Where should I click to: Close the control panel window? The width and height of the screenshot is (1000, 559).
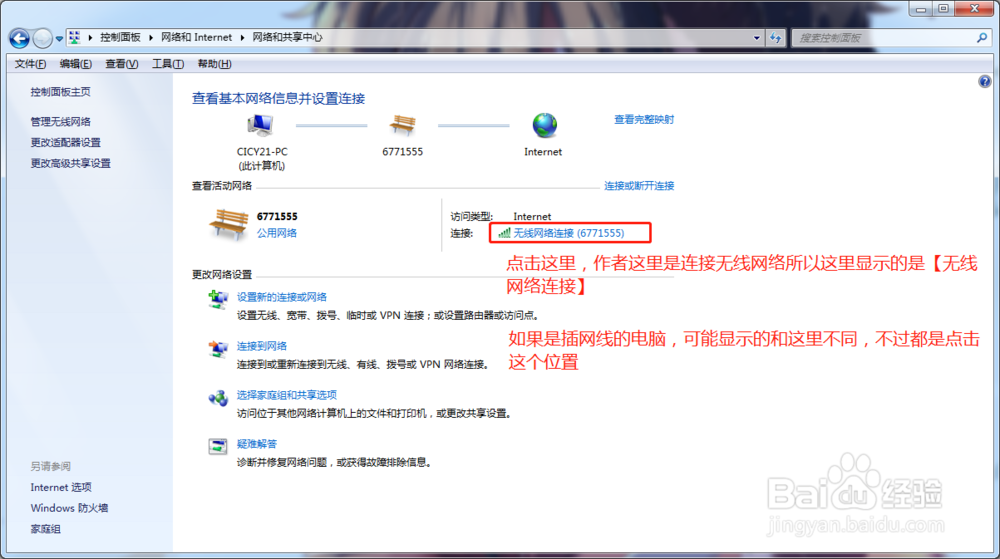tap(974, 9)
